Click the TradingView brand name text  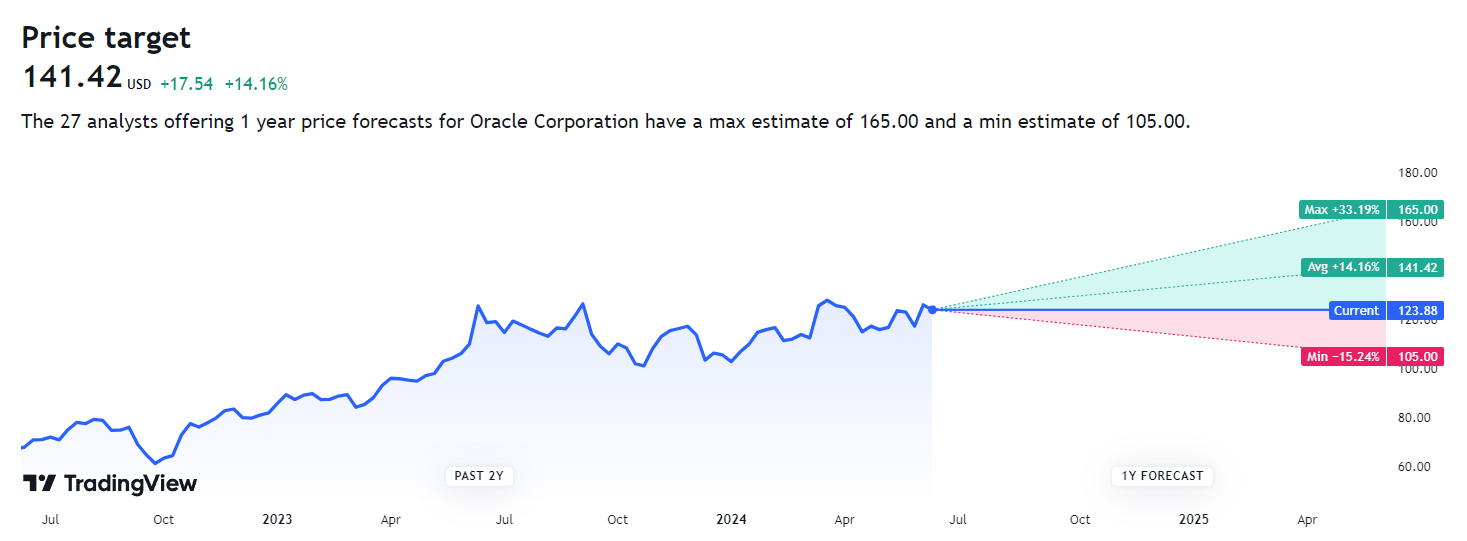130,484
